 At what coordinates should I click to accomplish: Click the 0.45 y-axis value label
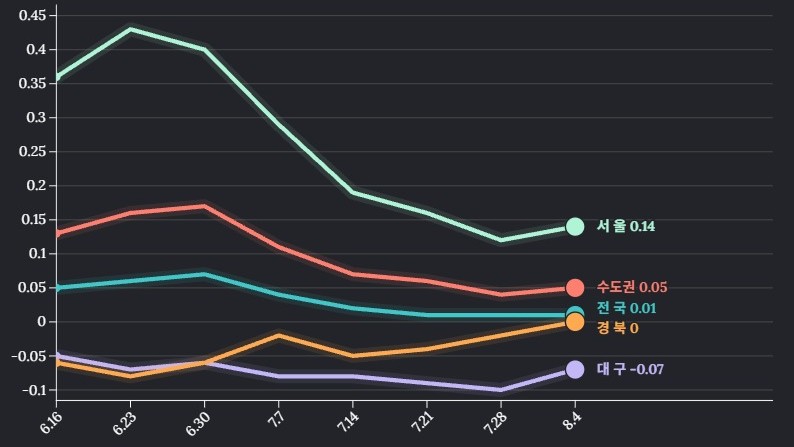32,16
